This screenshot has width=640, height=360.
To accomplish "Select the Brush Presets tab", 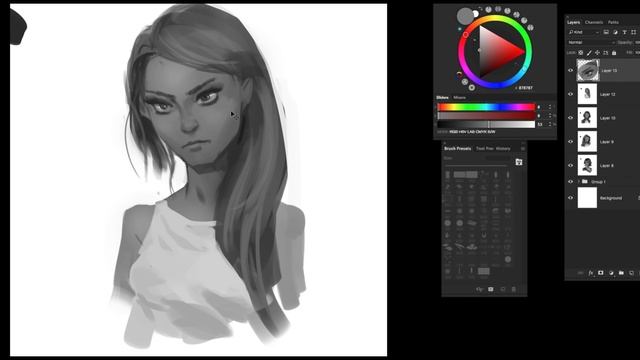I will [x=458, y=149].
